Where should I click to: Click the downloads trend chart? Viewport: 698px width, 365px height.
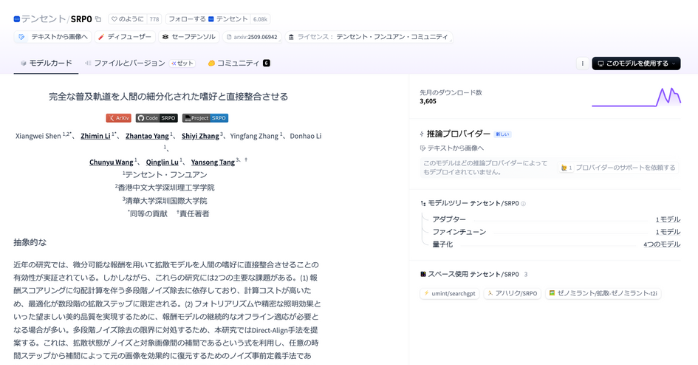point(636,97)
